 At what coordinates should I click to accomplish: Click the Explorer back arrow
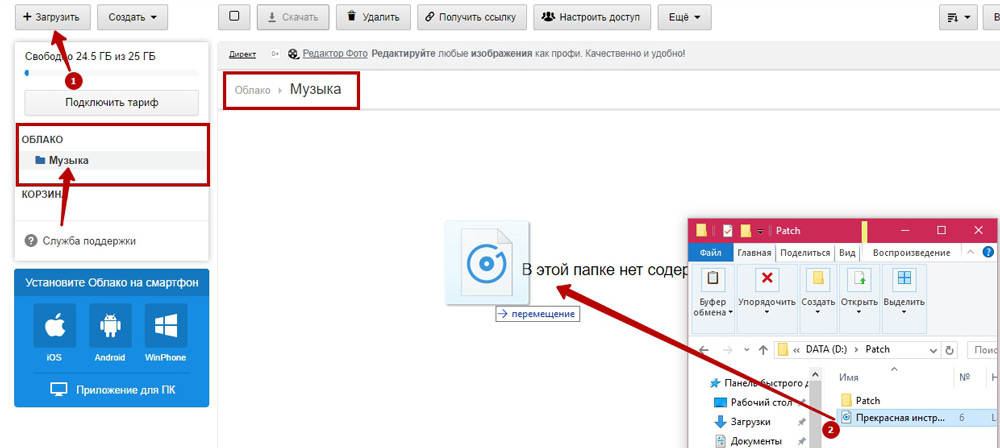click(x=703, y=350)
